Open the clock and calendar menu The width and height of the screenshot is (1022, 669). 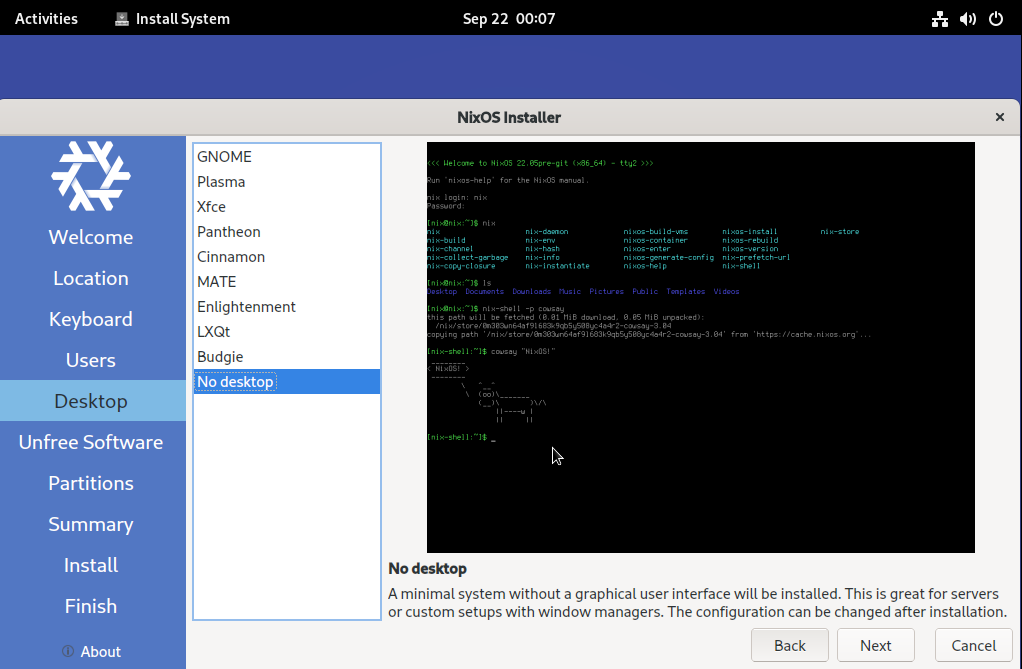tap(509, 19)
